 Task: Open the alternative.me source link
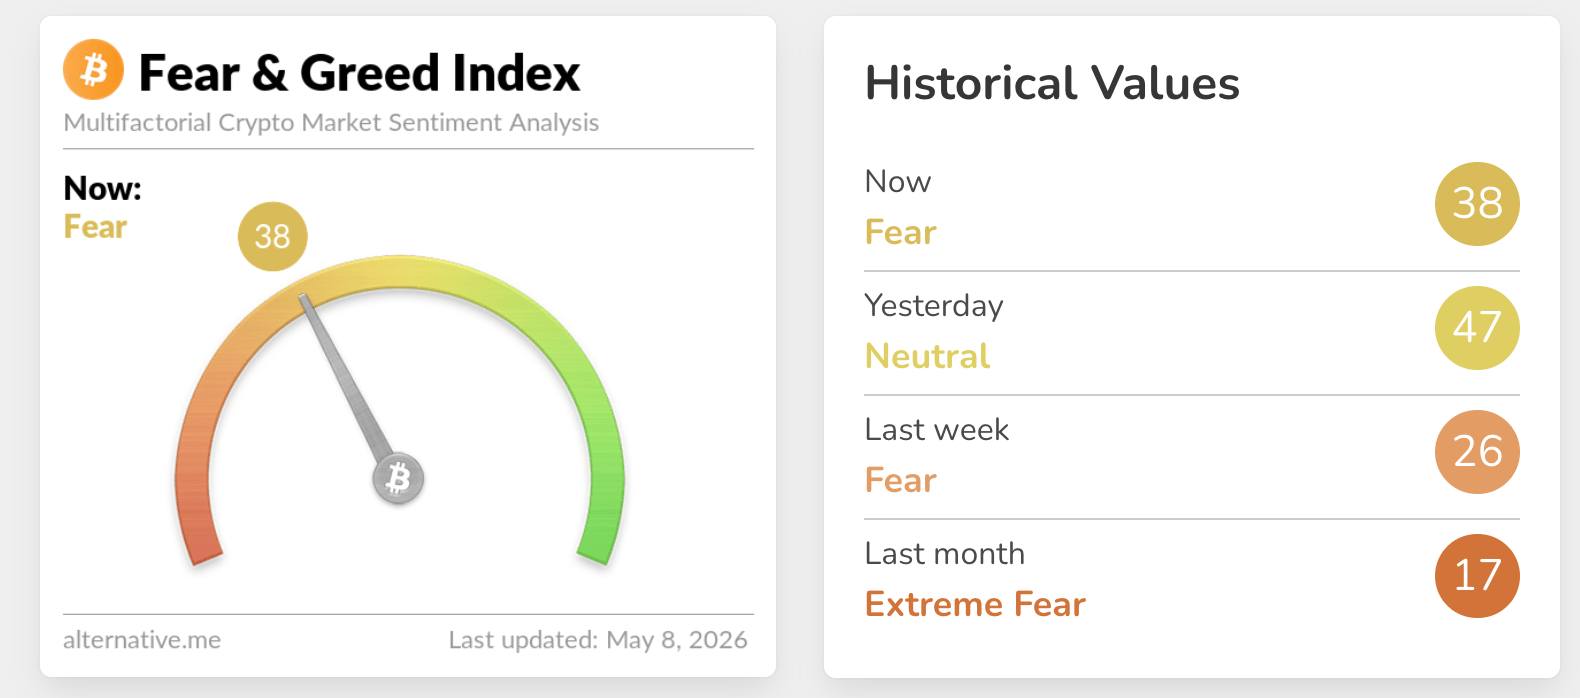tap(142, 640)
